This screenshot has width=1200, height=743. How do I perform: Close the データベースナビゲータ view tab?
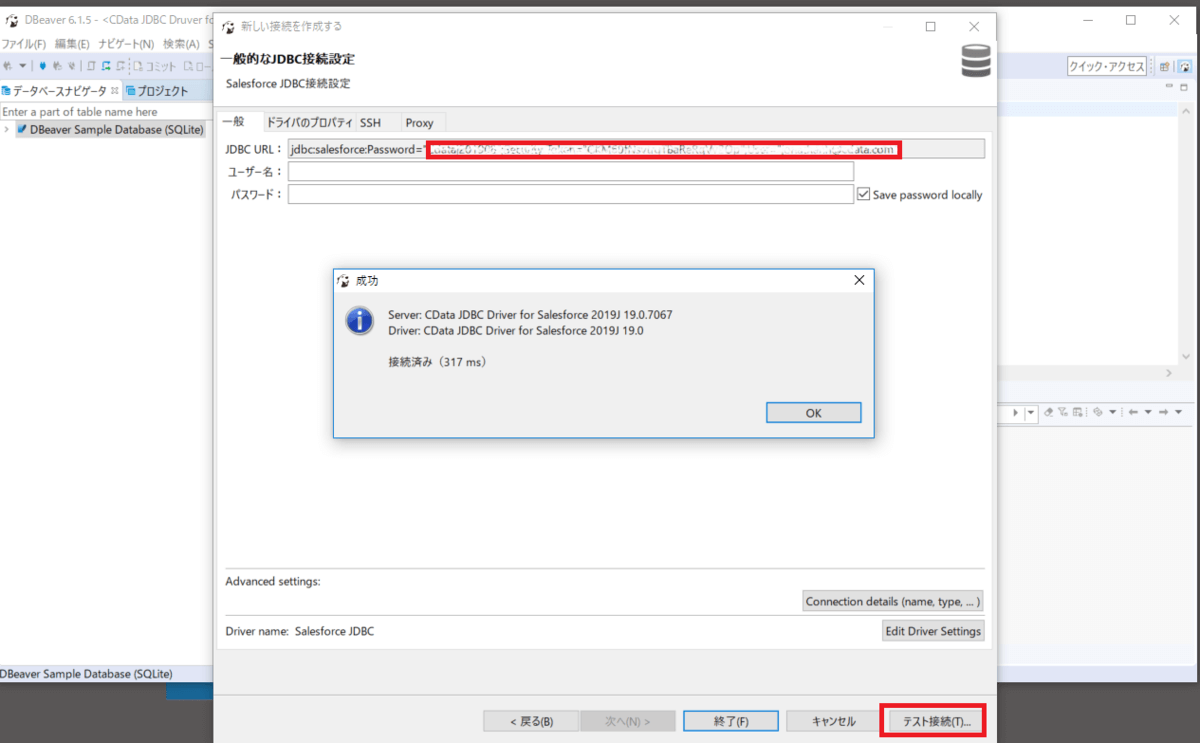point(115,91)
